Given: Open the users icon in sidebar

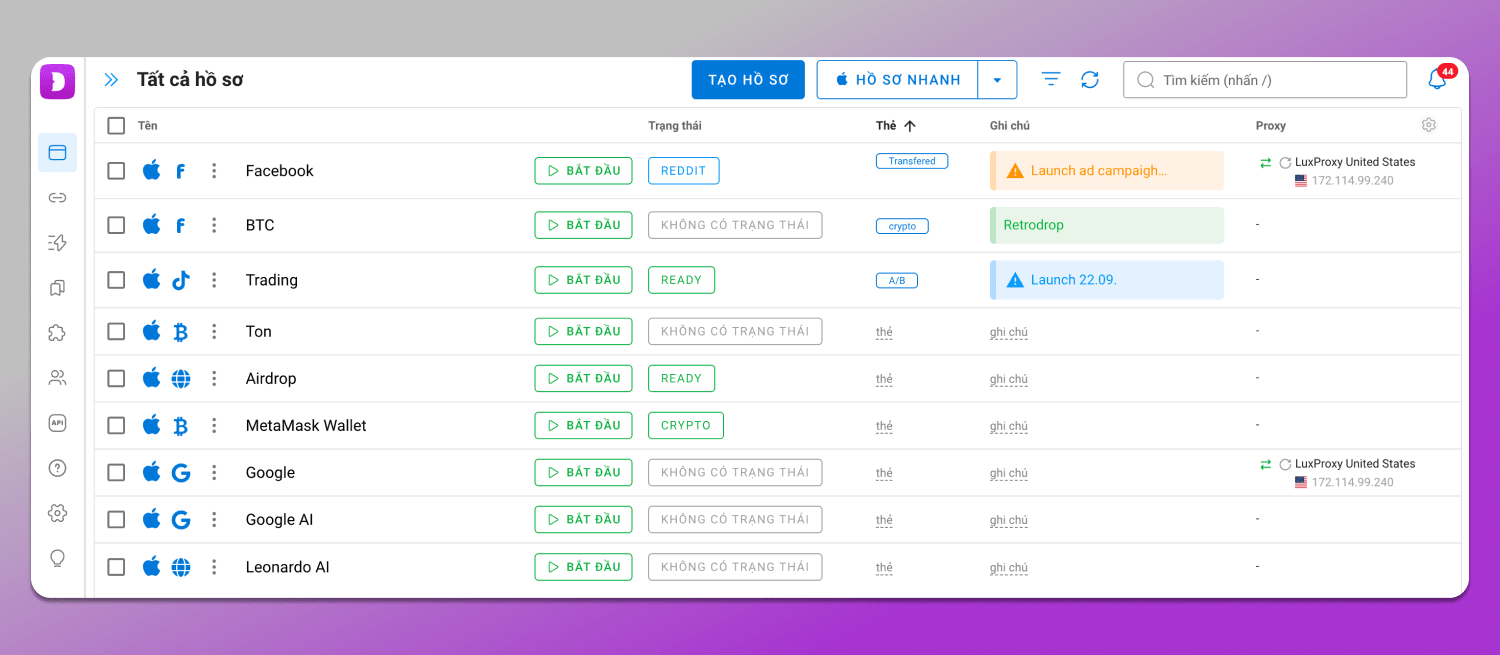Looking at the screenshot, I should point(57,378).
